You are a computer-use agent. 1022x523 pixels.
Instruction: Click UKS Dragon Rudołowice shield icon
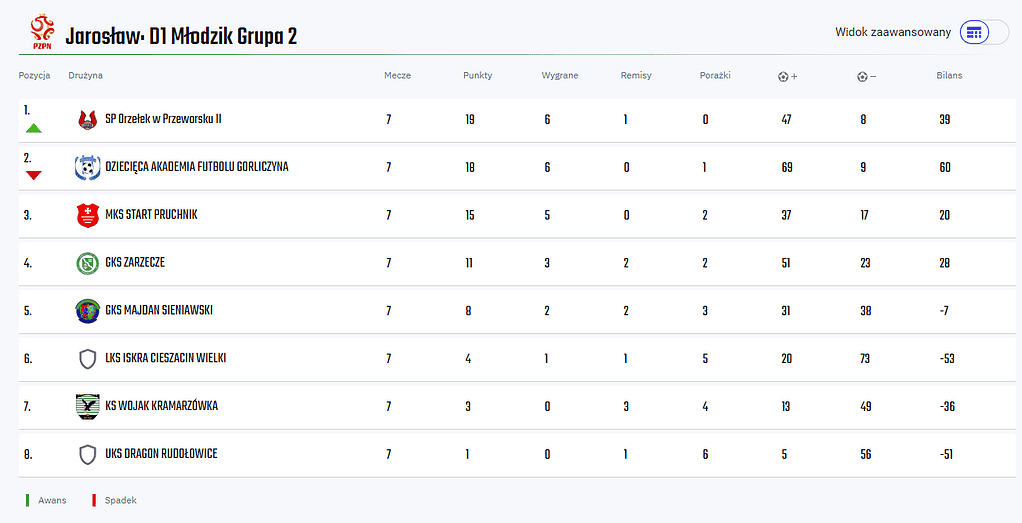(x=88, y=454)
